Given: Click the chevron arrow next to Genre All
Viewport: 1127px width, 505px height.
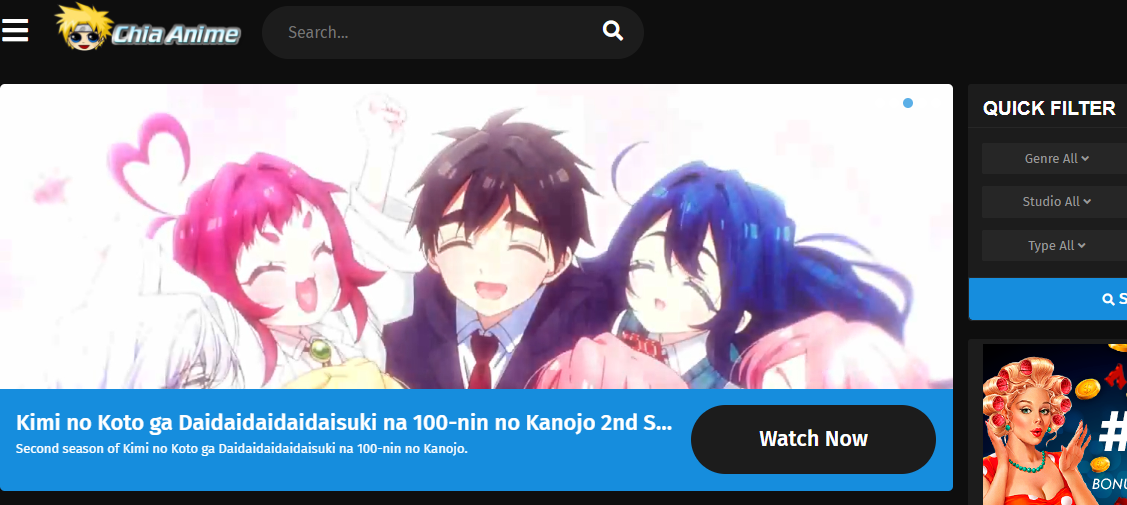Looking at the screenshot, I should [x=1085, y=159].
